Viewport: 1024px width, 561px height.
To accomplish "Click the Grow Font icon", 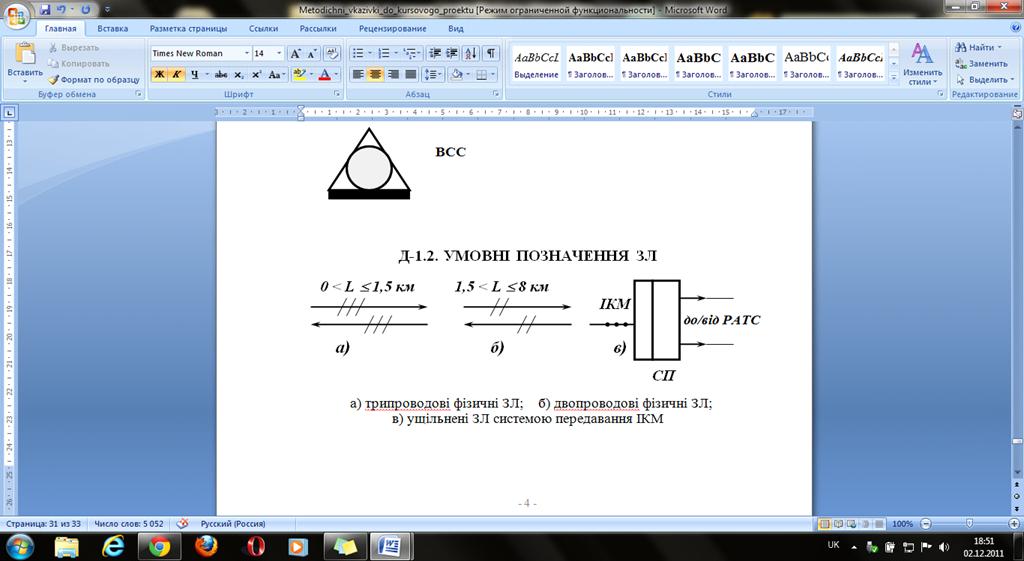I will coord(296,53).
